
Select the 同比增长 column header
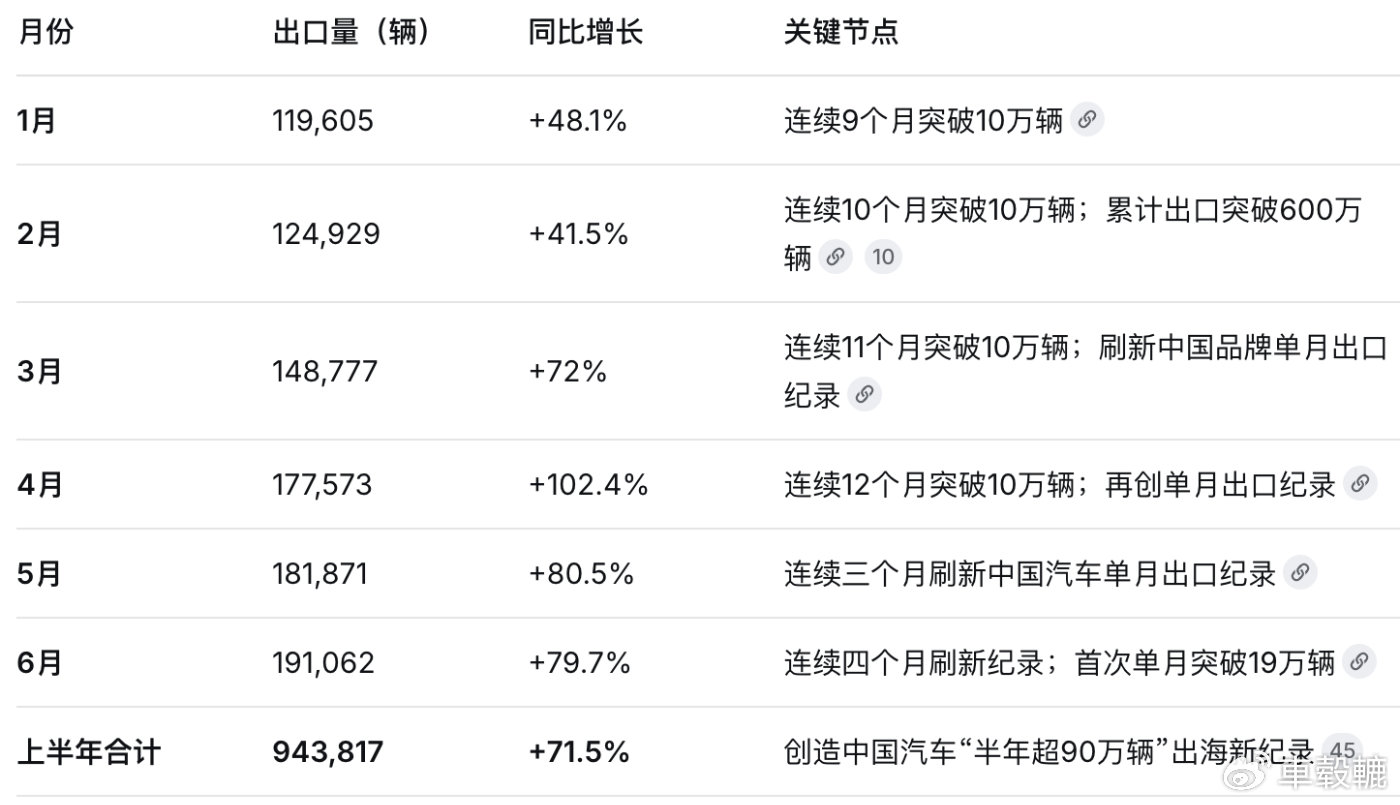585,31
